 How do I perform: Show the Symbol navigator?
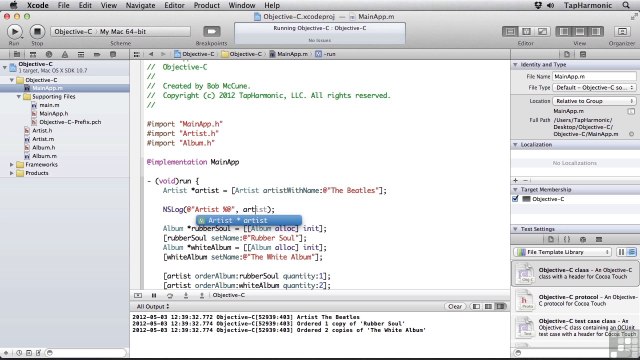pos(33,54)
